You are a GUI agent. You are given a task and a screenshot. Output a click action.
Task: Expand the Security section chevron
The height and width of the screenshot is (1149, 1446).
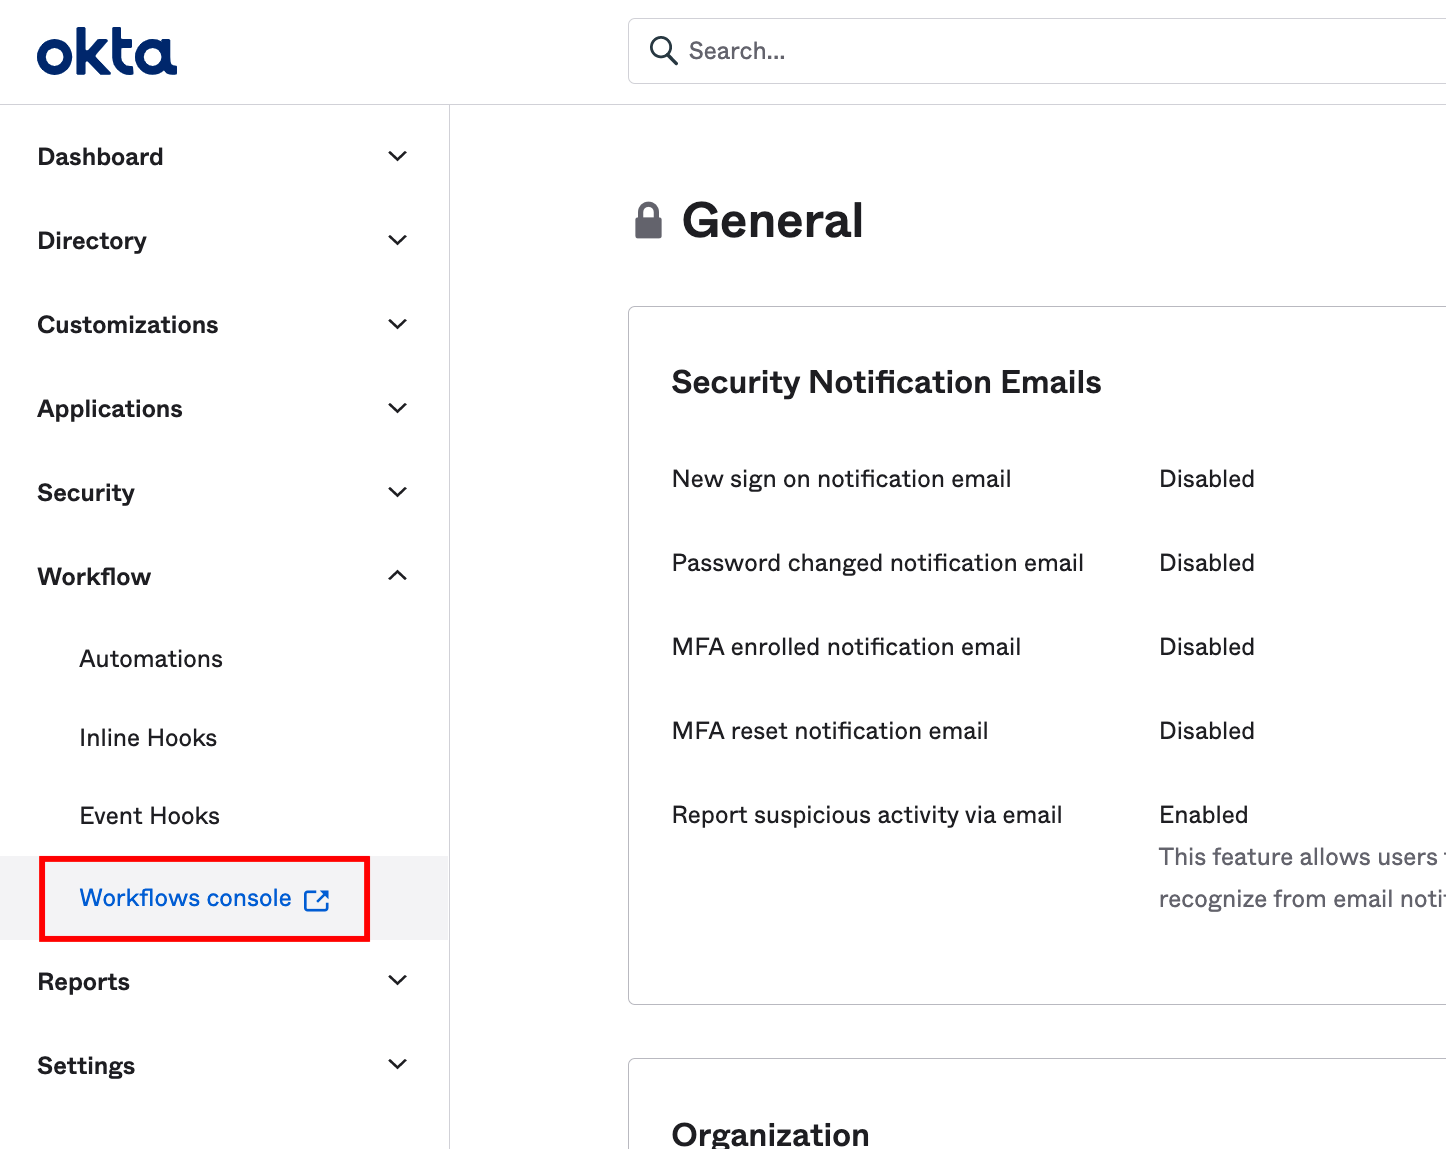click(397, 492)
